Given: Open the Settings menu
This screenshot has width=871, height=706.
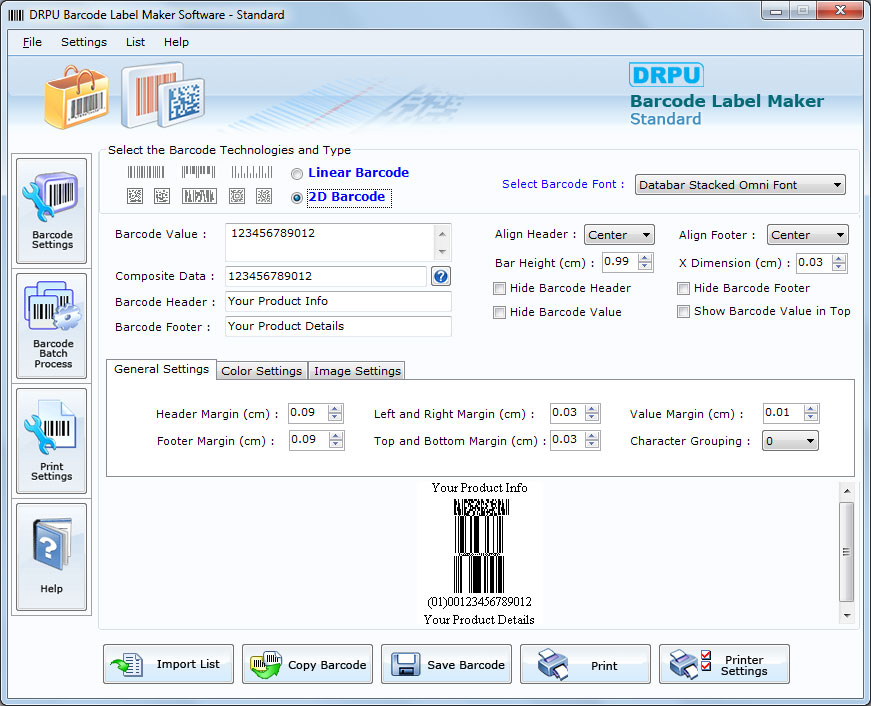Looking at the screenshot, I should tap(84, 42).
